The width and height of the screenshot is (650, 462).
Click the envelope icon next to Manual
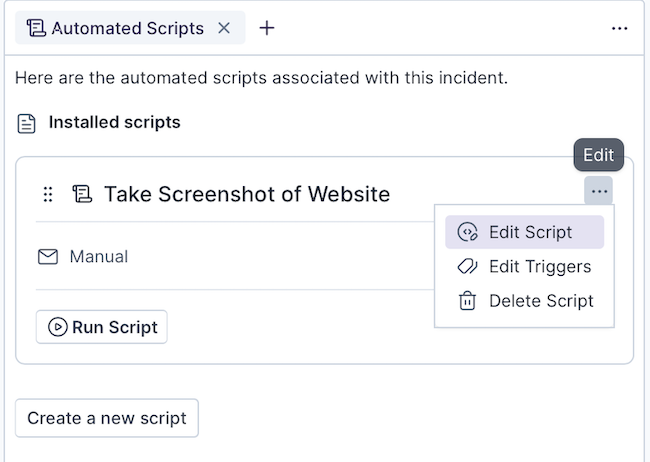click(47, 257)
